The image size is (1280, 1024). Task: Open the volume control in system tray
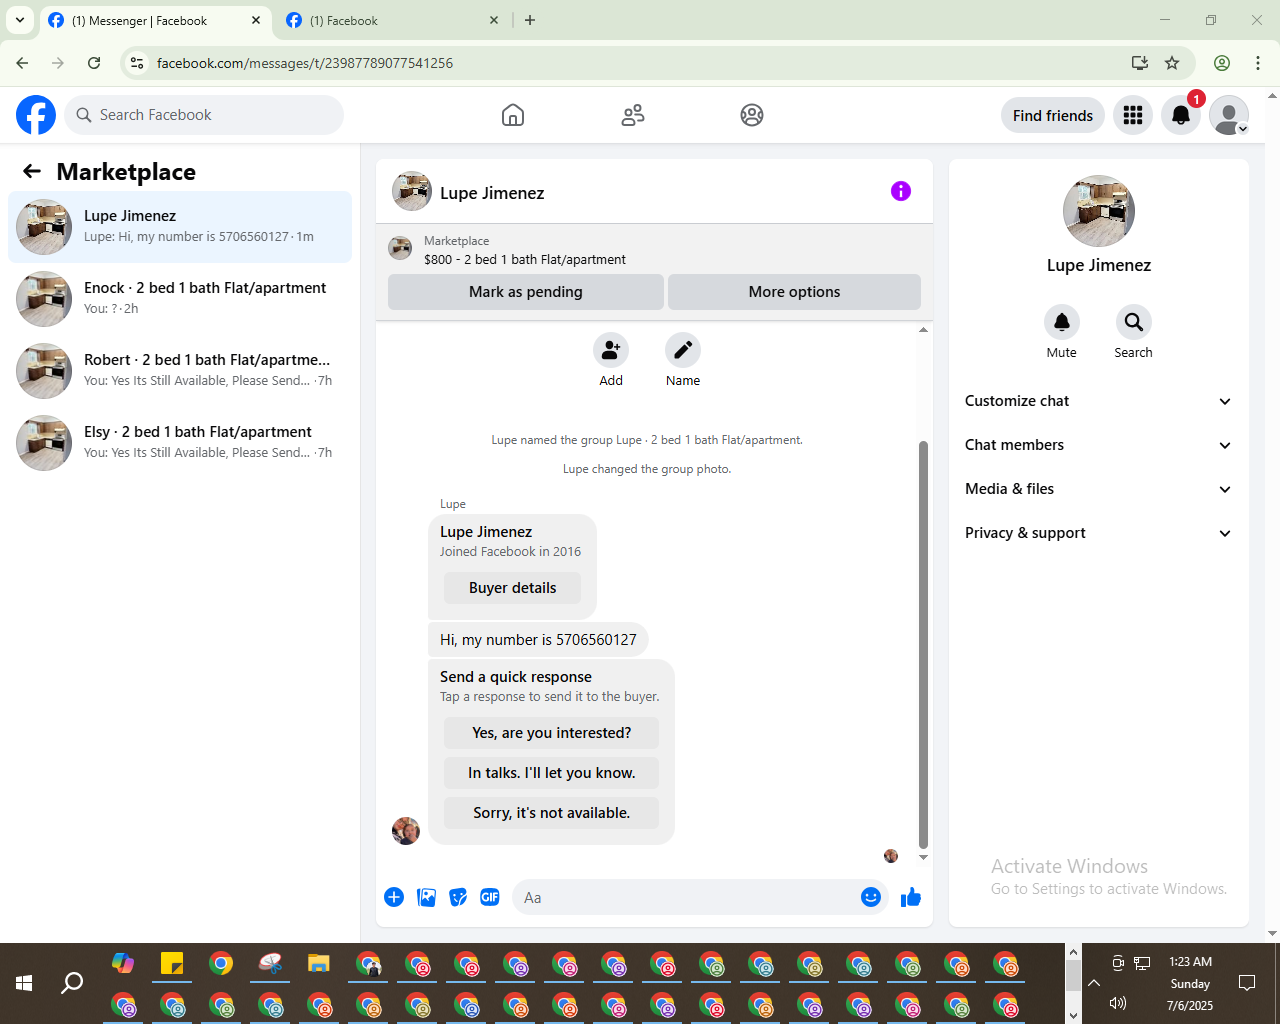click(1118, 1003)
